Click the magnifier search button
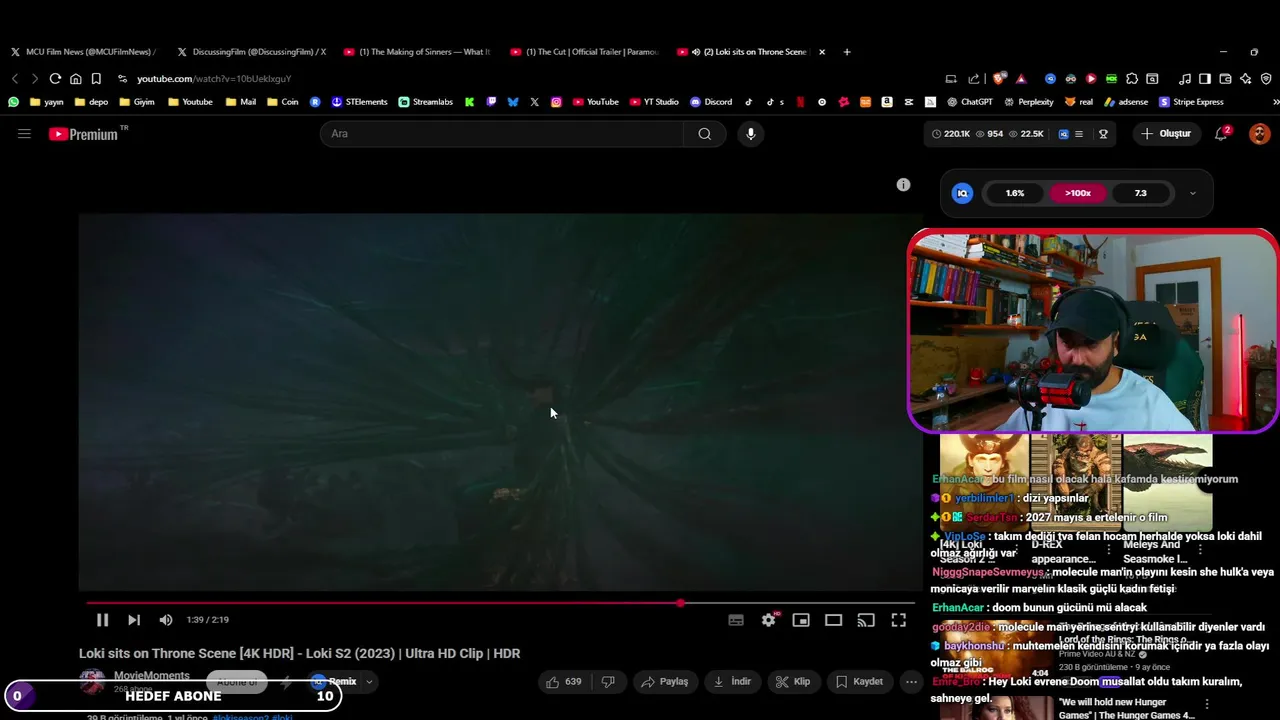The height and width of the screenshot is (720, 1280). tap(705, 134)
